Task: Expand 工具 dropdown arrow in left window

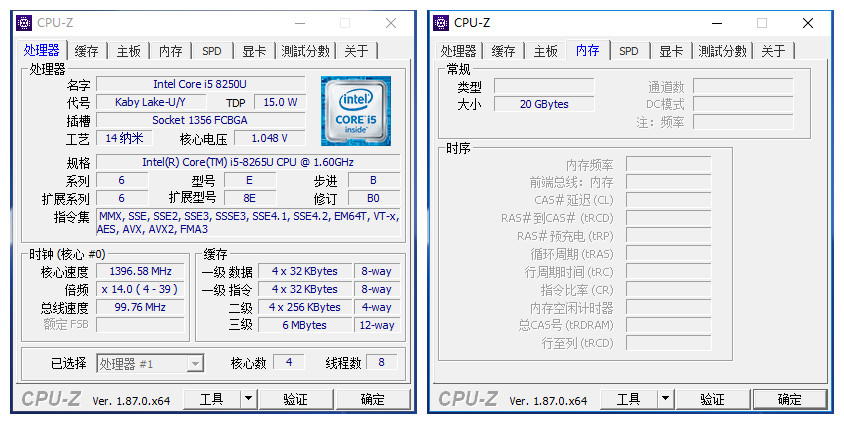Action: (248, 399)
